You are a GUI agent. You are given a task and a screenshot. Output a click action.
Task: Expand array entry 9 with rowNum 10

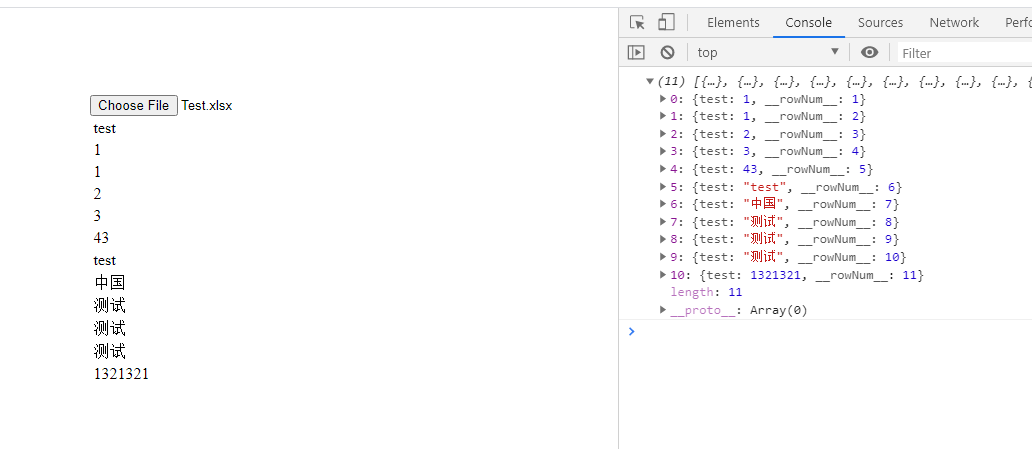[x=663, y=257]
